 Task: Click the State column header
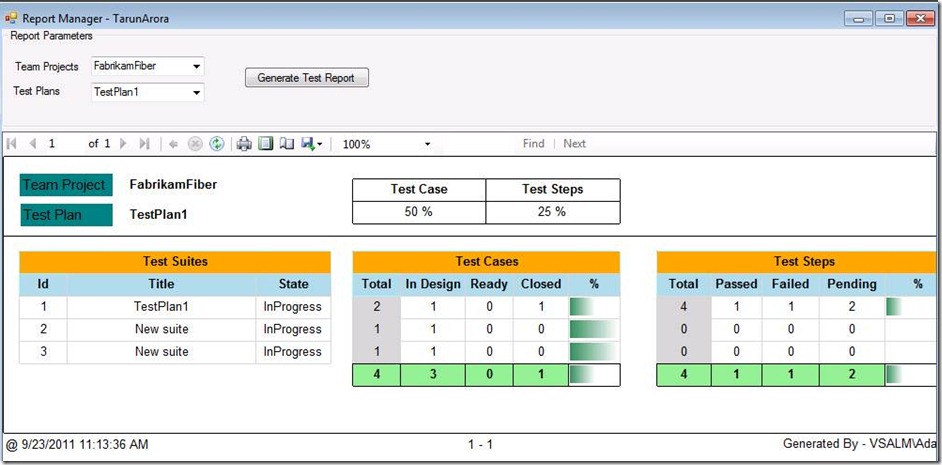[293, 284]
